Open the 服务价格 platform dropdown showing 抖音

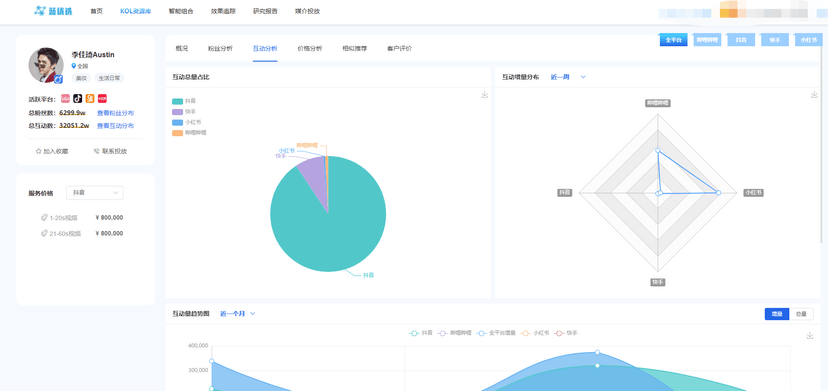95,193
